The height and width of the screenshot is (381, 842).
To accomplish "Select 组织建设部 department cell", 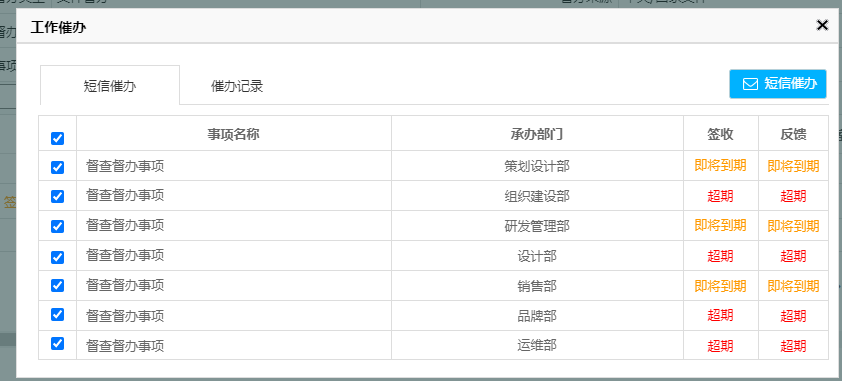I will 537,196.
